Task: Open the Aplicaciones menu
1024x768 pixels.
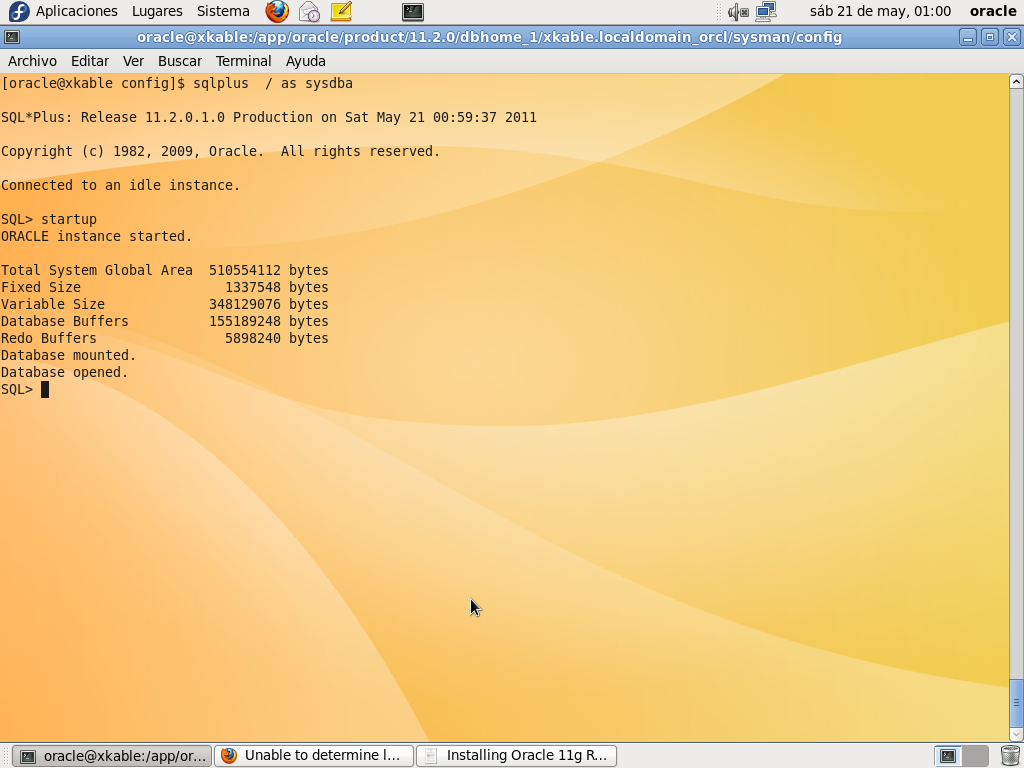Action: 76,11
